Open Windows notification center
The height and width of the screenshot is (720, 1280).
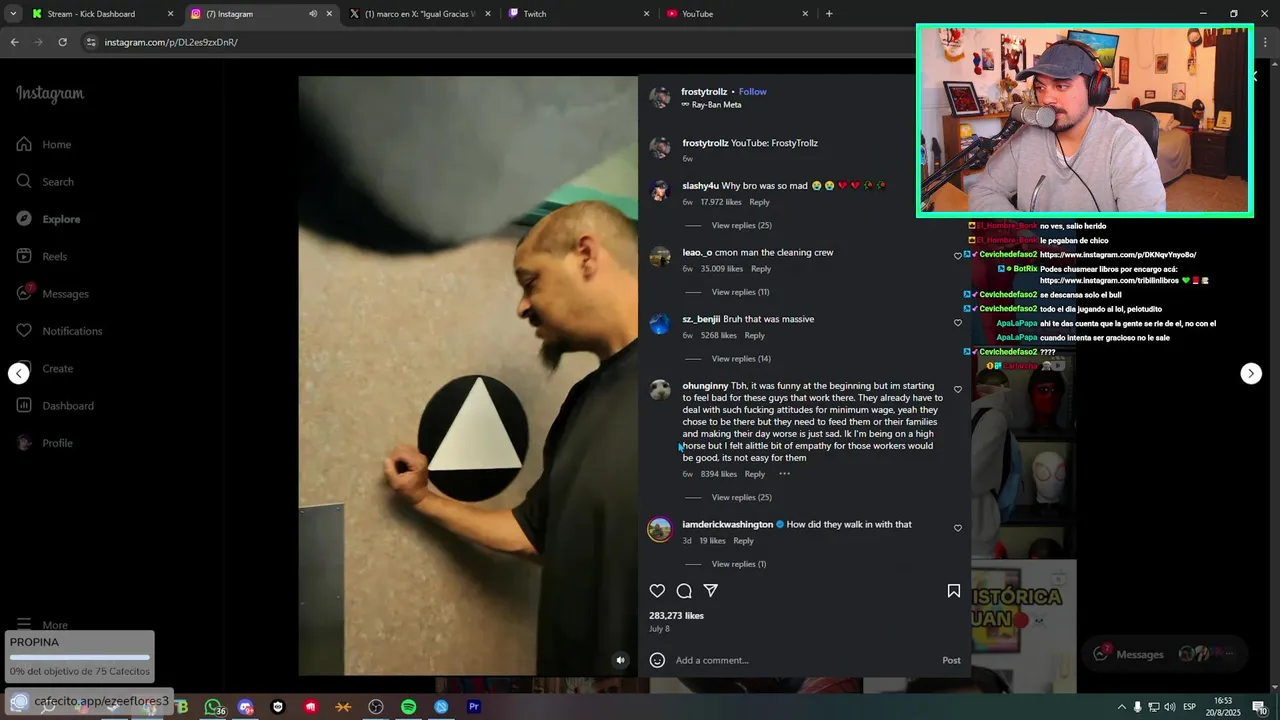pyautogui.click(x=1260, y=707)
